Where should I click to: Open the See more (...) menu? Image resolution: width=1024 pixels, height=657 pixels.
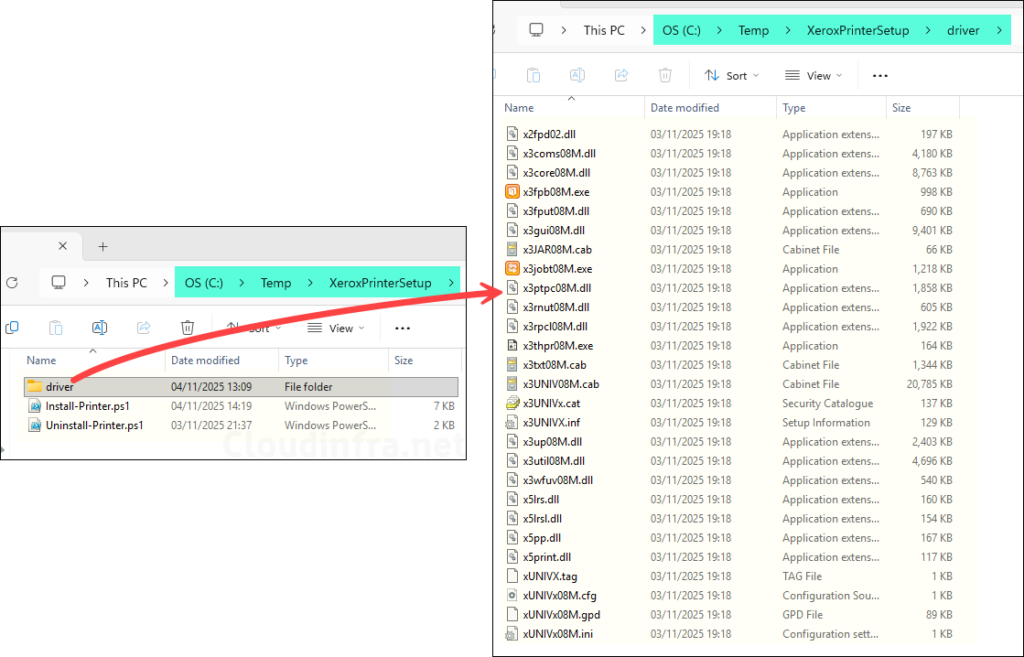click(x=879, y=75)
